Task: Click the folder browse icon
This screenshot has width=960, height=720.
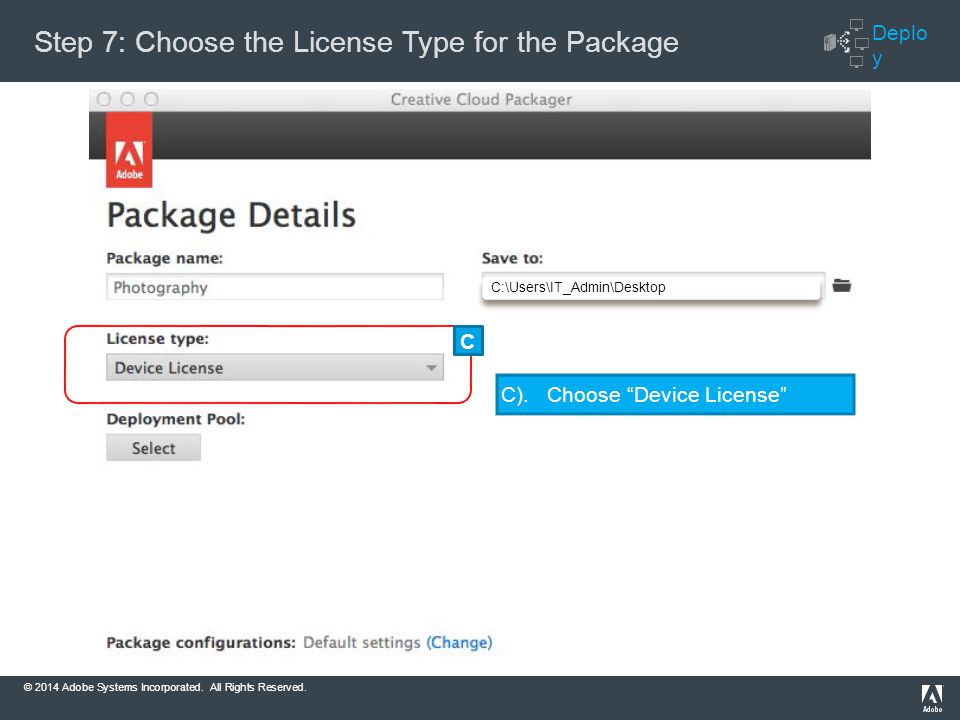Action: point(842,285)
